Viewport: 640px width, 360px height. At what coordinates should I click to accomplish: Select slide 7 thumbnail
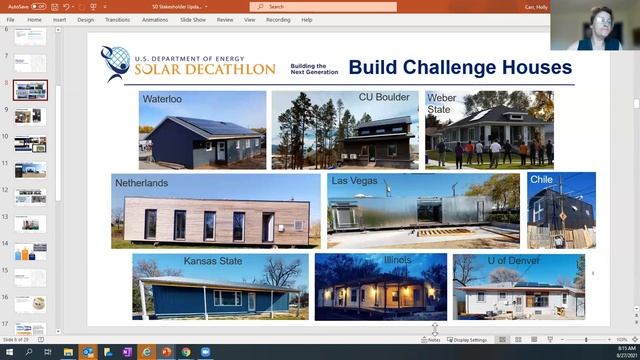30,63
